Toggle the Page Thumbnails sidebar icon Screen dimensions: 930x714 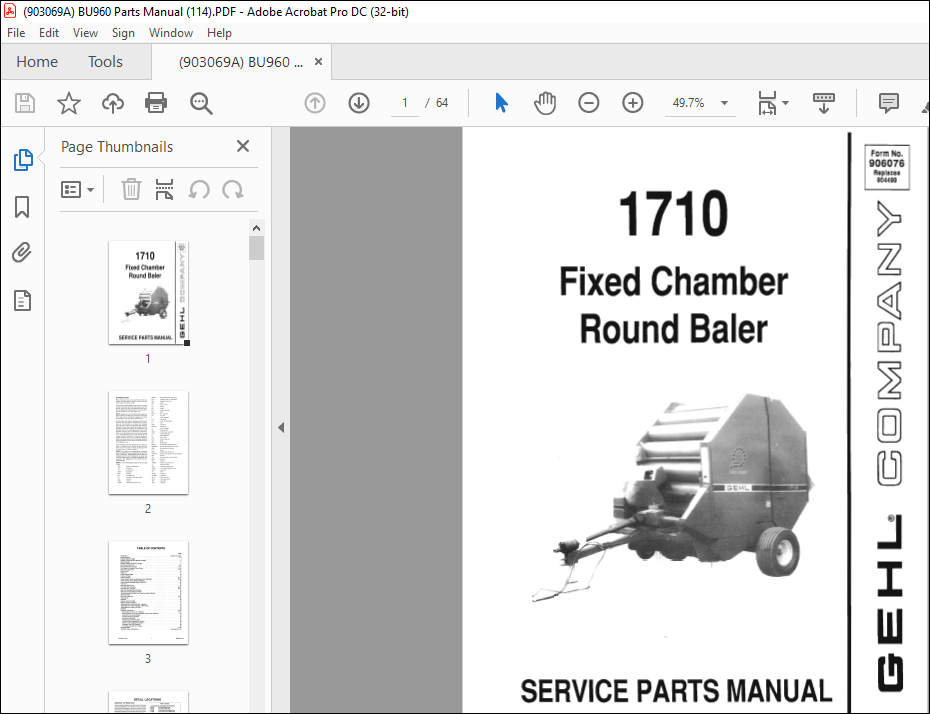(x=23, y=160)
